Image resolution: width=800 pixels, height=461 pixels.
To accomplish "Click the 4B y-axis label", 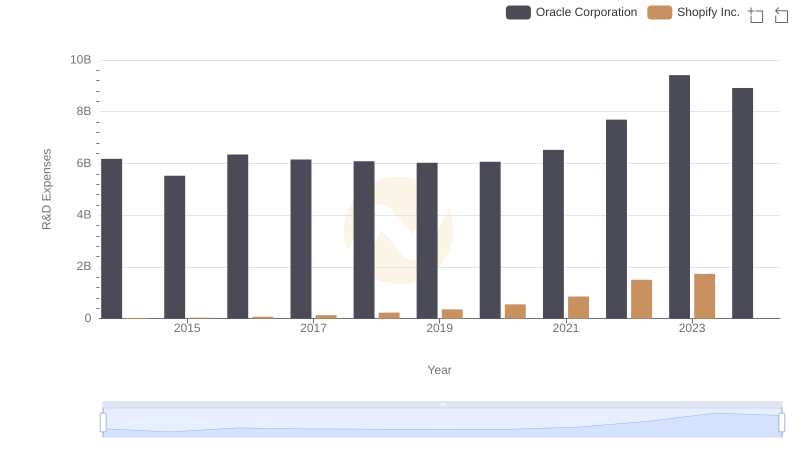I will click(84, 215).
